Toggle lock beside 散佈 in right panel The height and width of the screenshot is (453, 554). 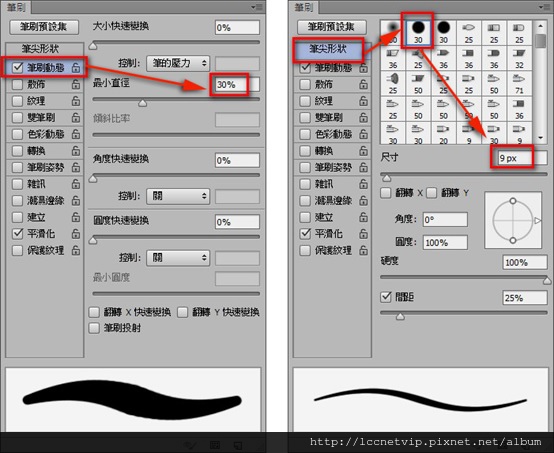click(x=363, y=84)
